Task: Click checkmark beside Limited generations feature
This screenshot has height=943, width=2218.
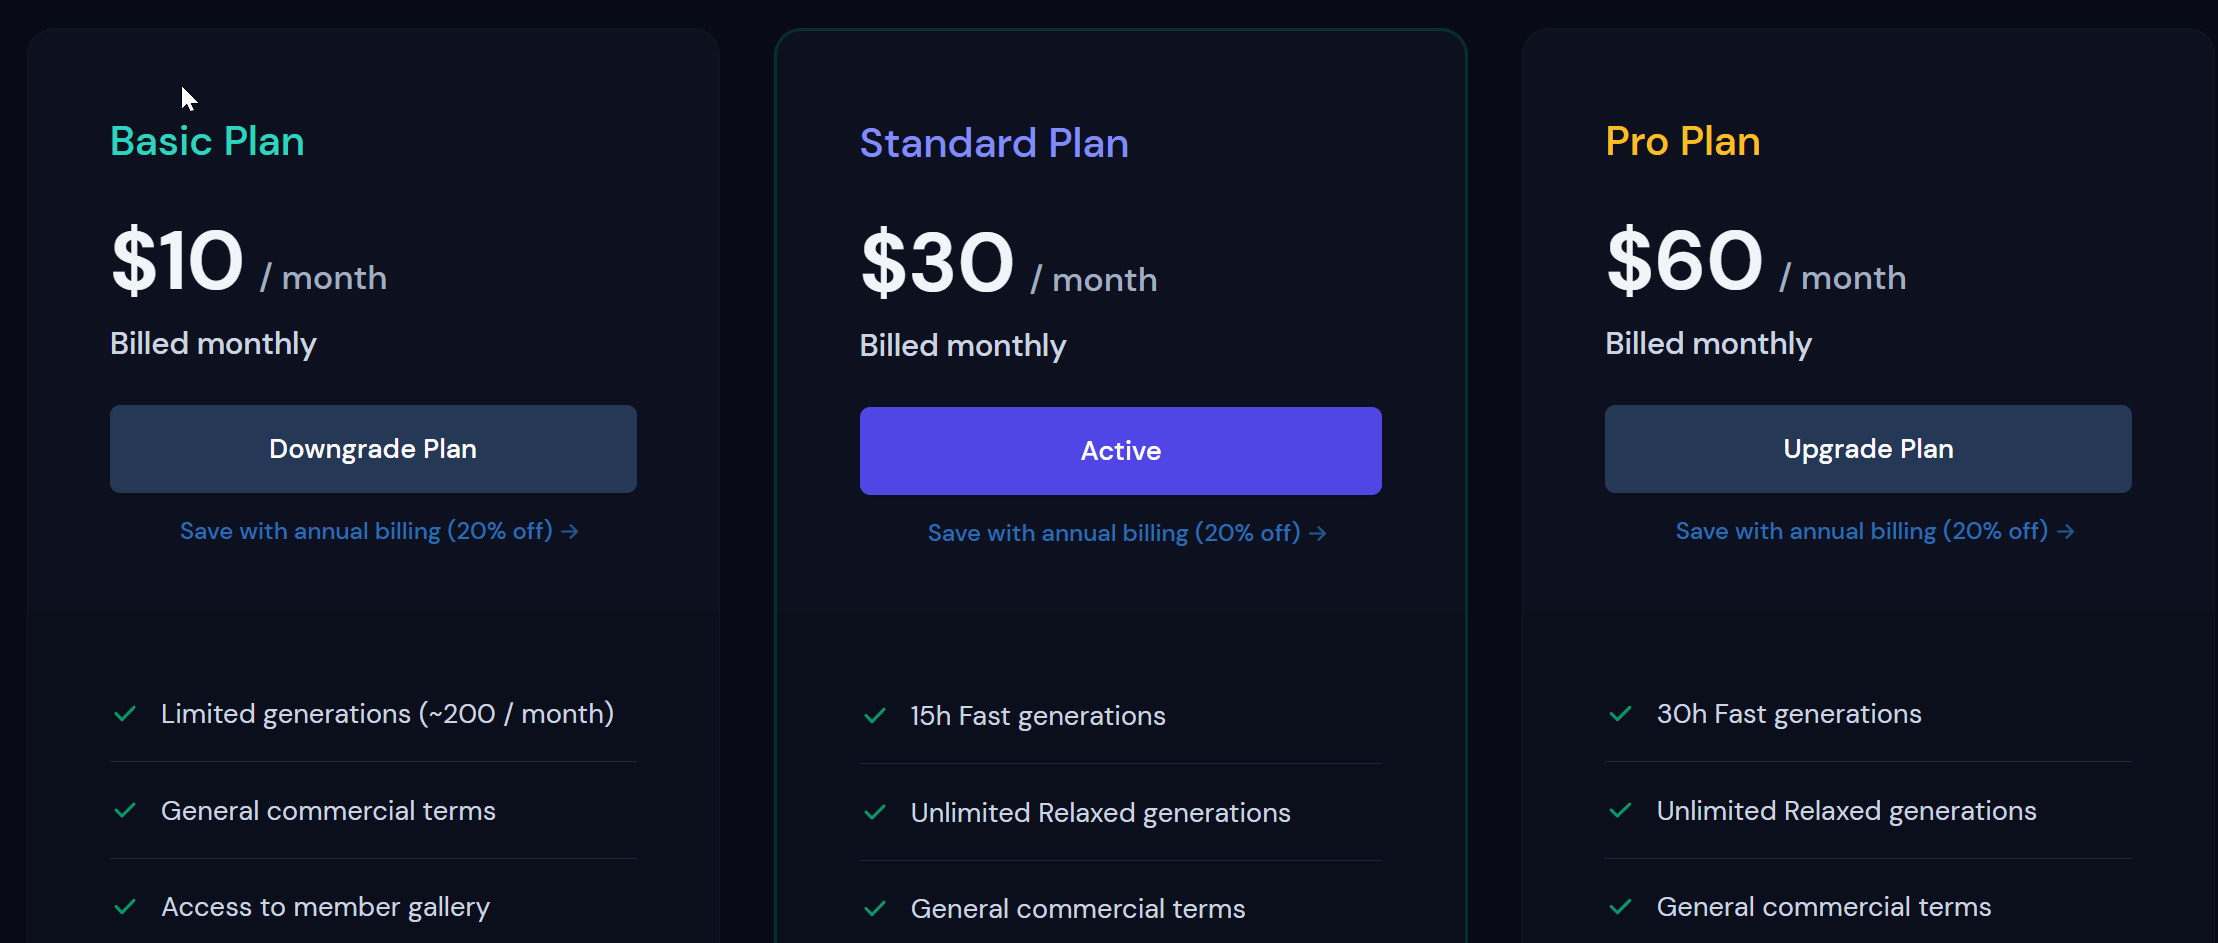Action: (125, 714)
